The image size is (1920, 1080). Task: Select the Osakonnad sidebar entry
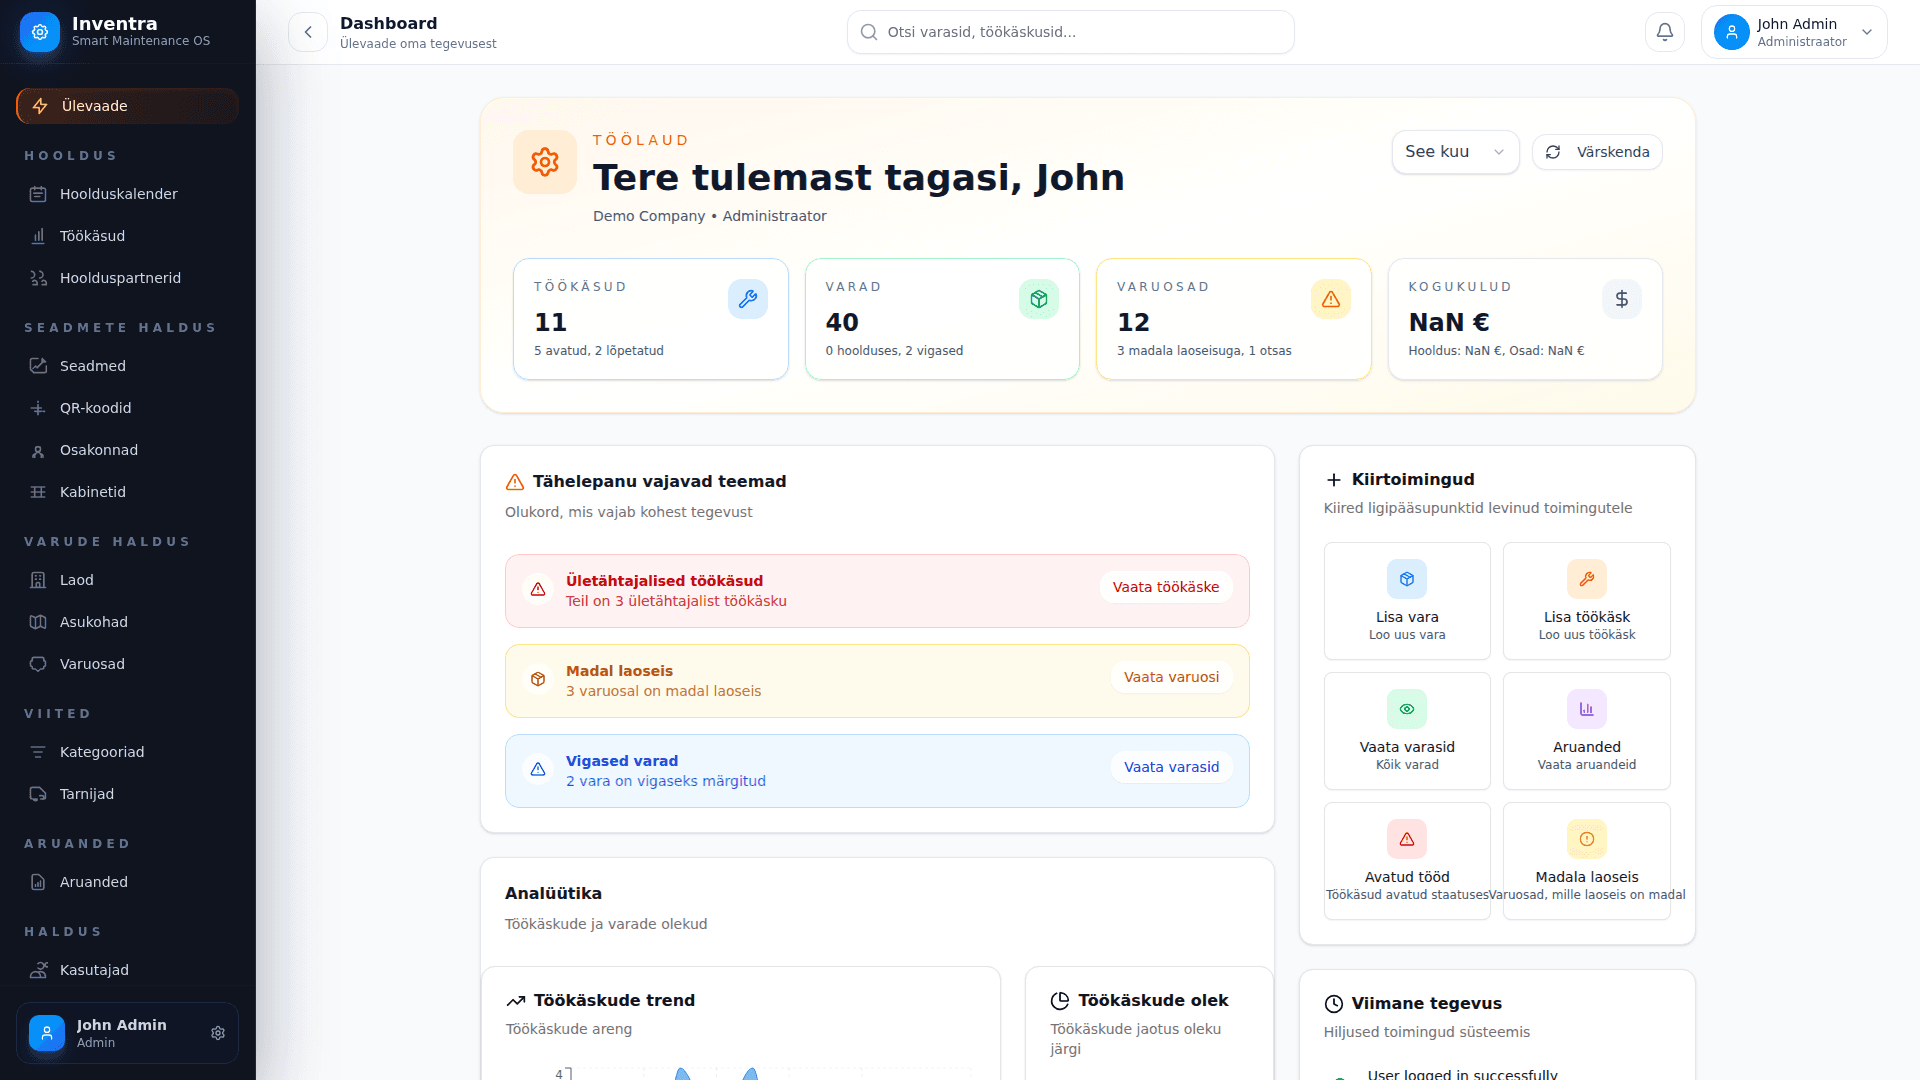click(98, 450)
